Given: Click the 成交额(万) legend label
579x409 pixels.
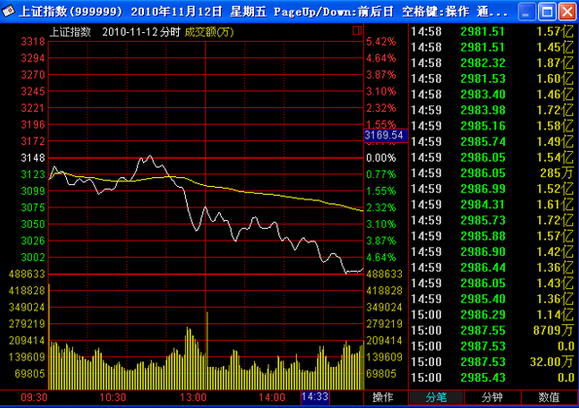Looking at the screenshot, I should pos(209,32).
